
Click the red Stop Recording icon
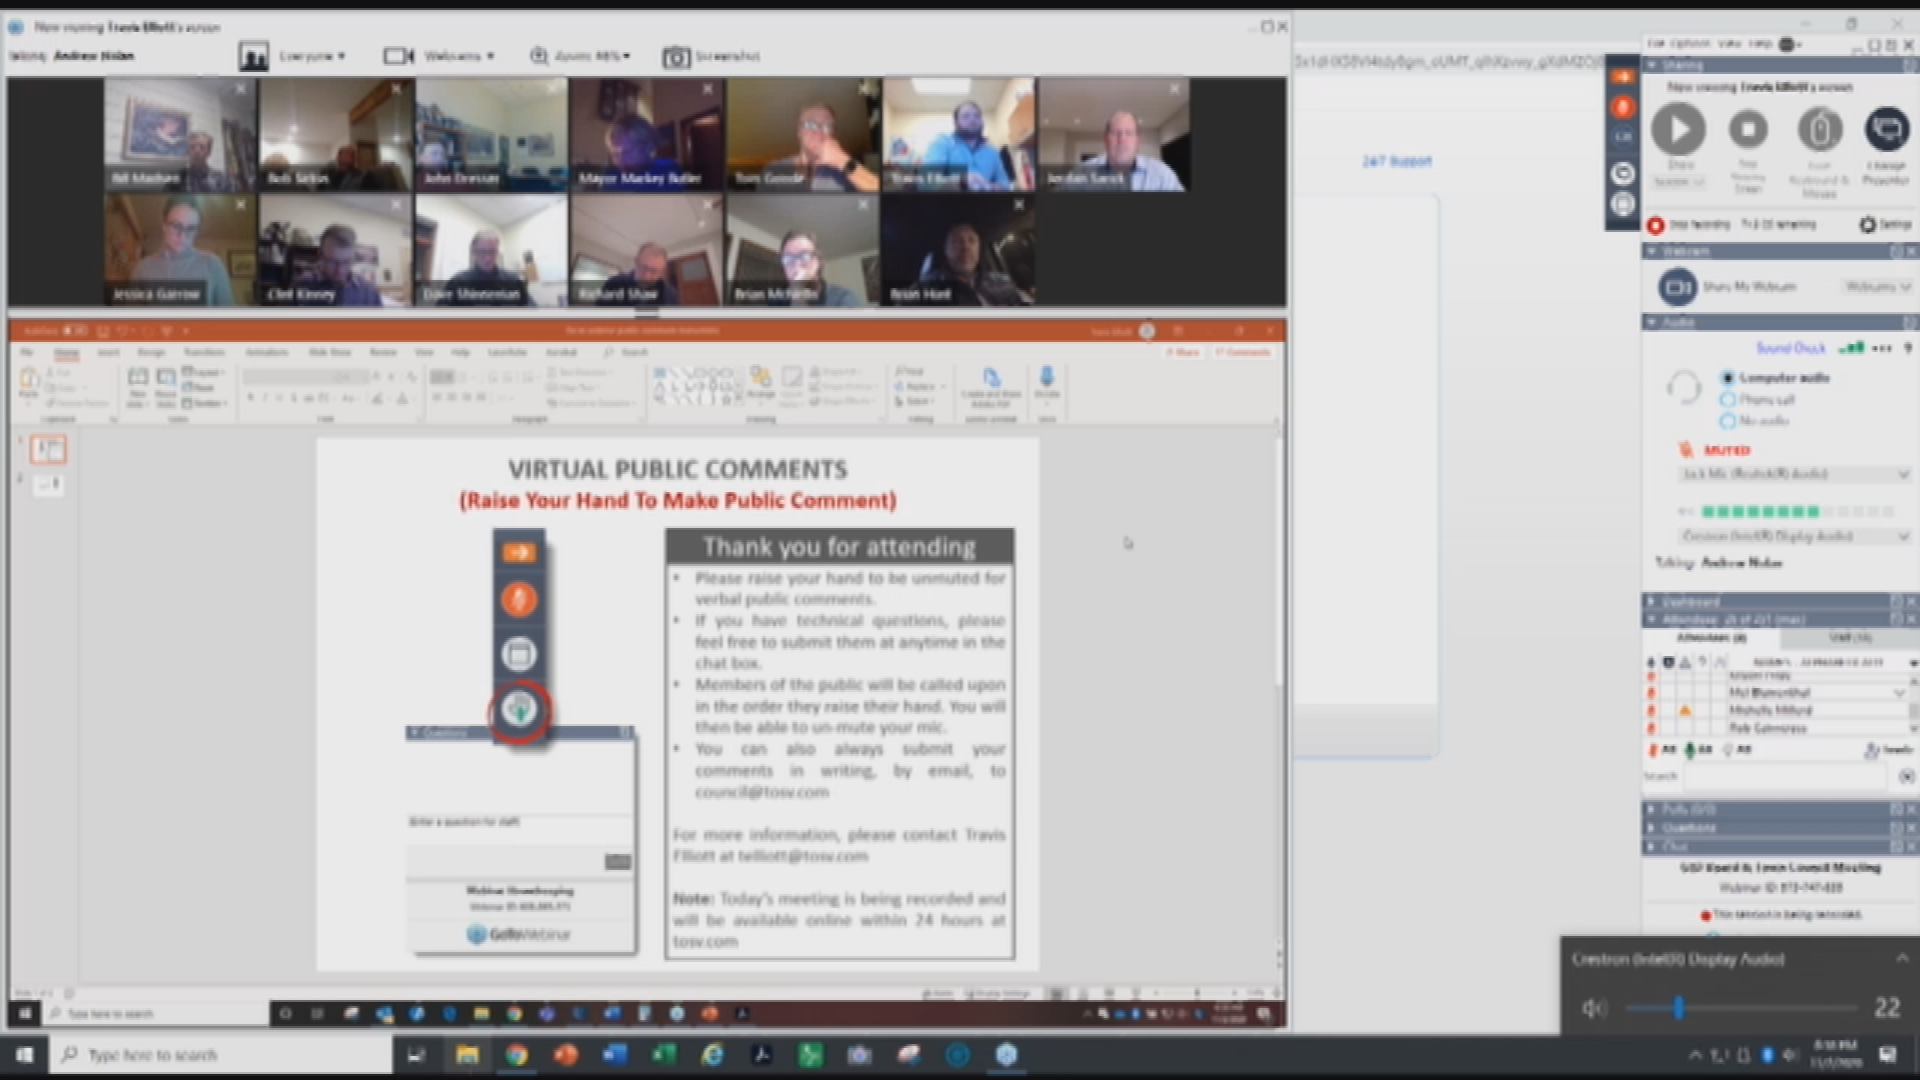(1656, 225)
